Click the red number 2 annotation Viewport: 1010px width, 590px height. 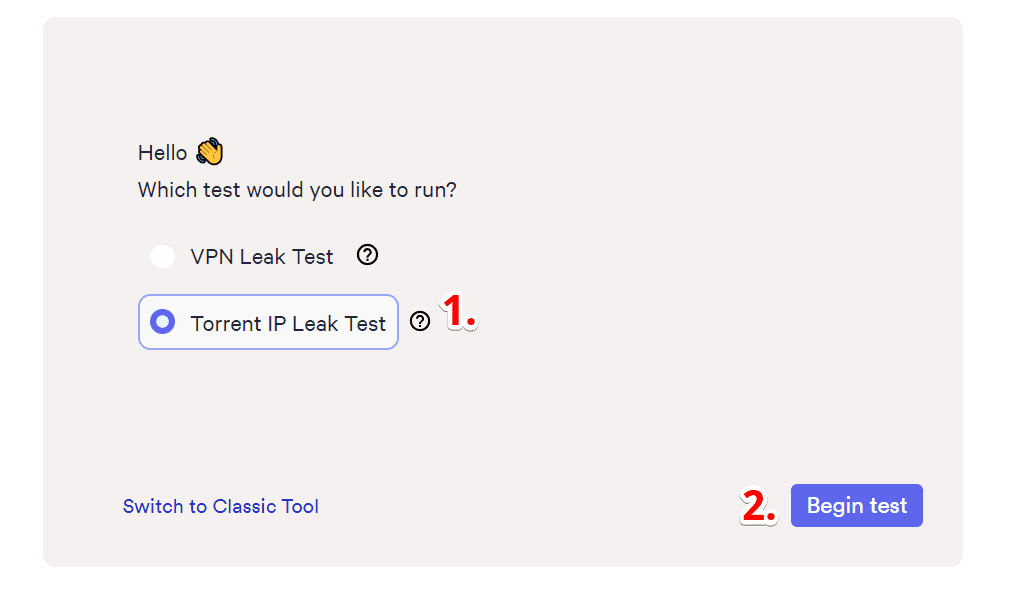758,506
